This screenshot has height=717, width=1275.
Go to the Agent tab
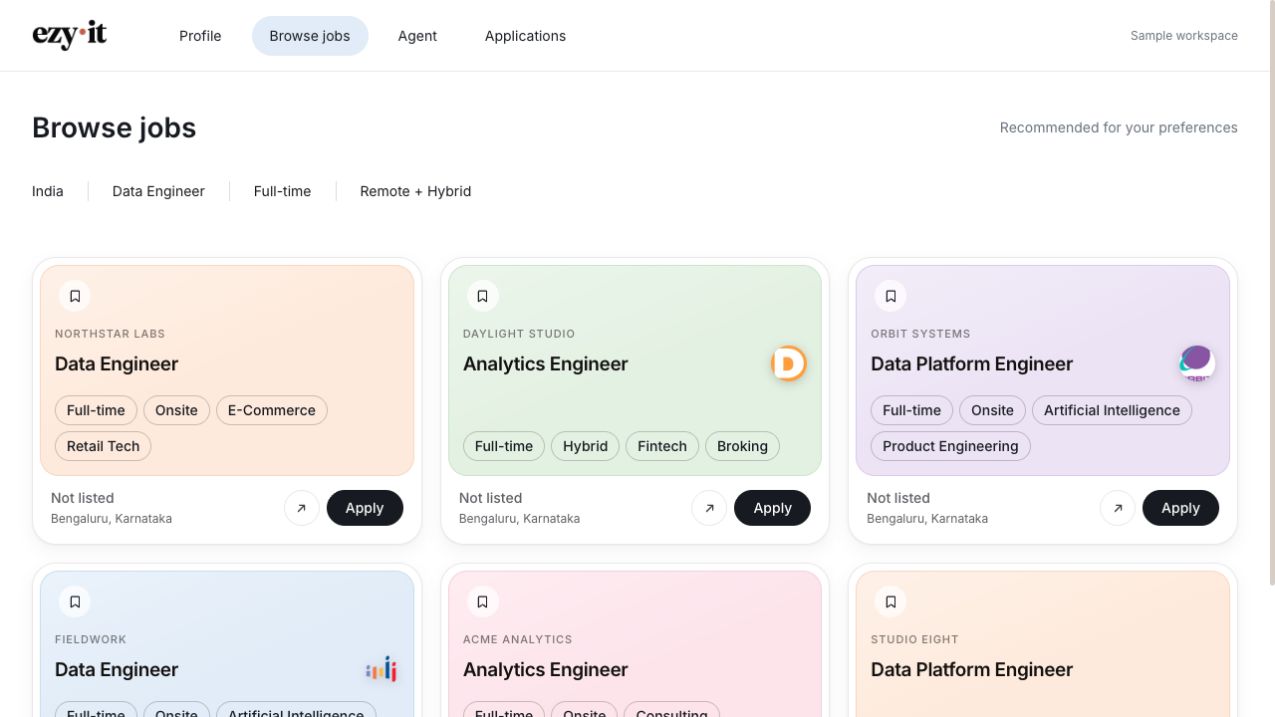(x=417, y=36)
